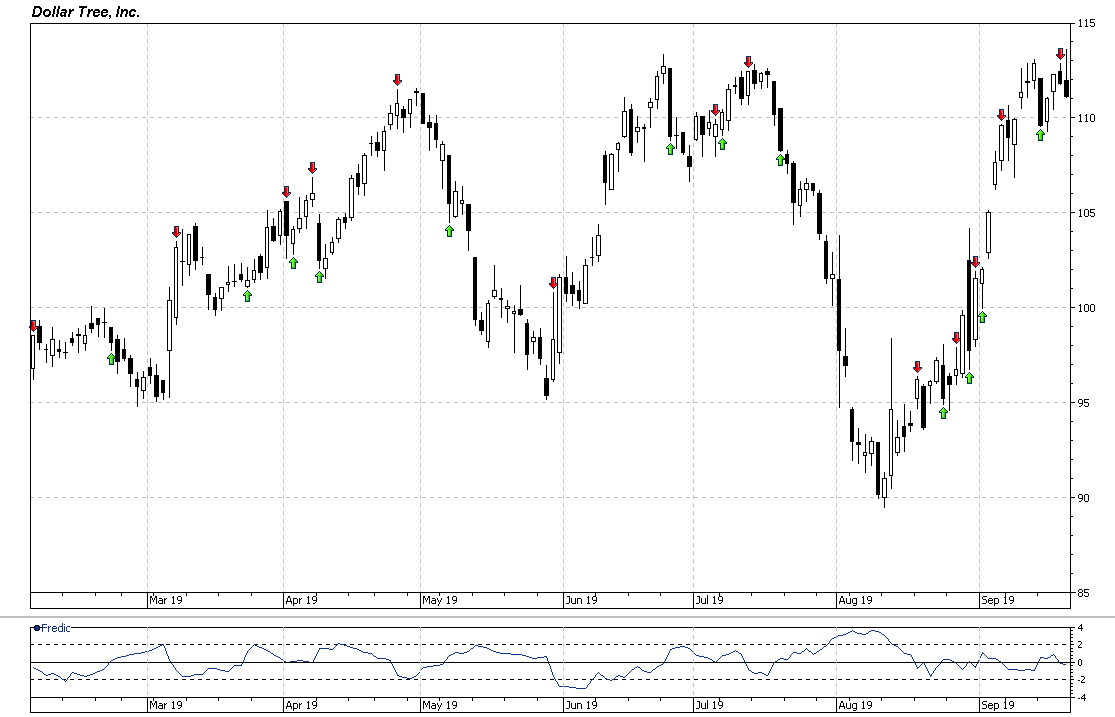Image resolution: width=1115 pixels, height=717 pixels.
Task: Click the 100 price axis label
Action: click(x=1085, y=308)
